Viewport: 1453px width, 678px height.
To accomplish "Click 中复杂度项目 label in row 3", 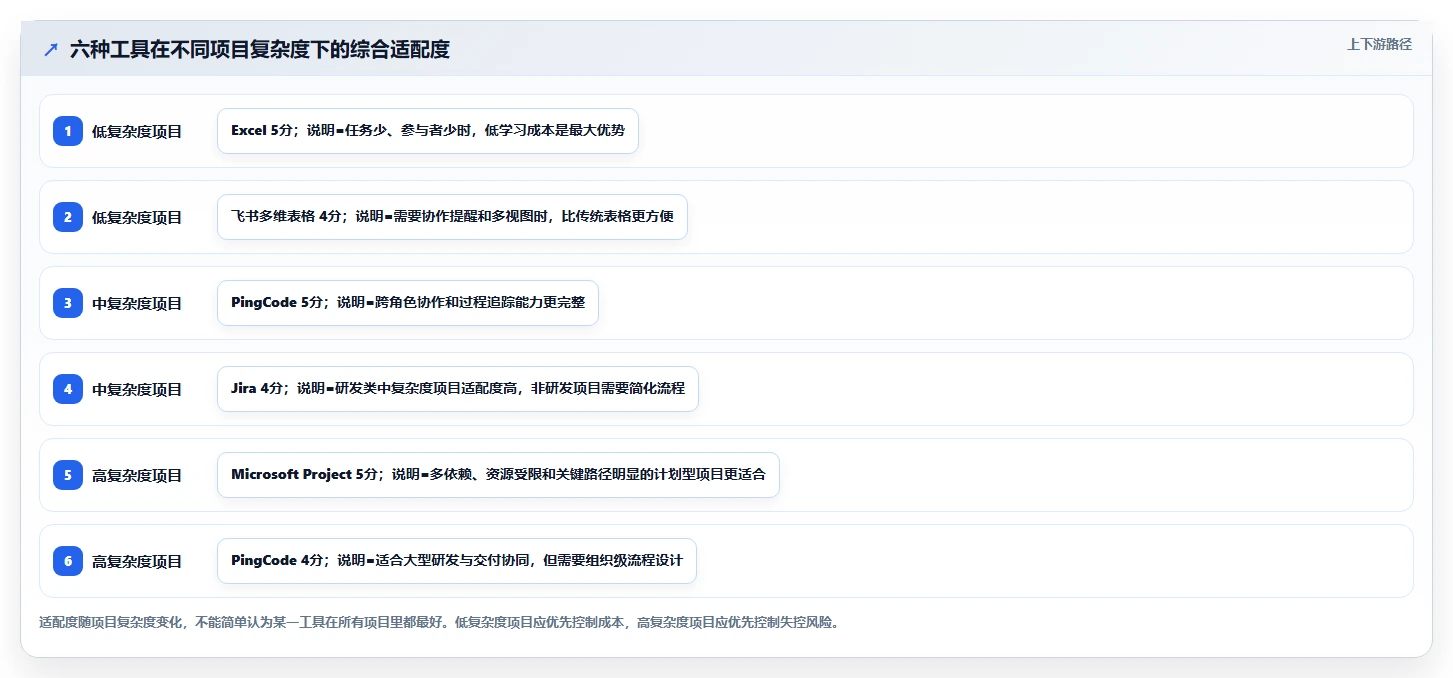I will coord(137,303).
